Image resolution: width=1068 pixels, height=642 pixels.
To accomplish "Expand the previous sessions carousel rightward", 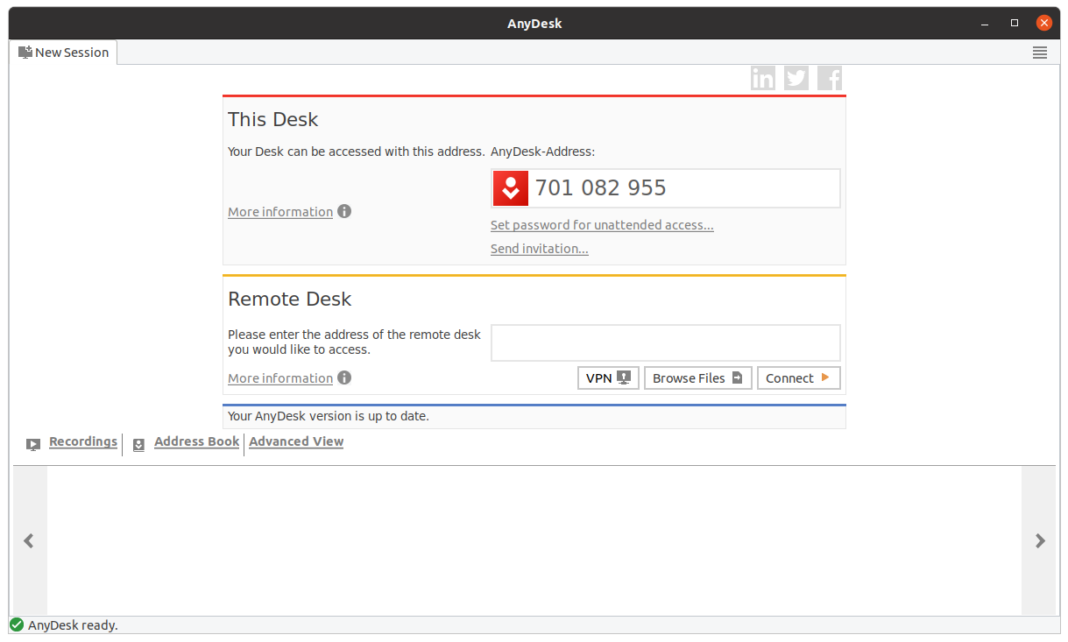I will (x=1040, y=541).
